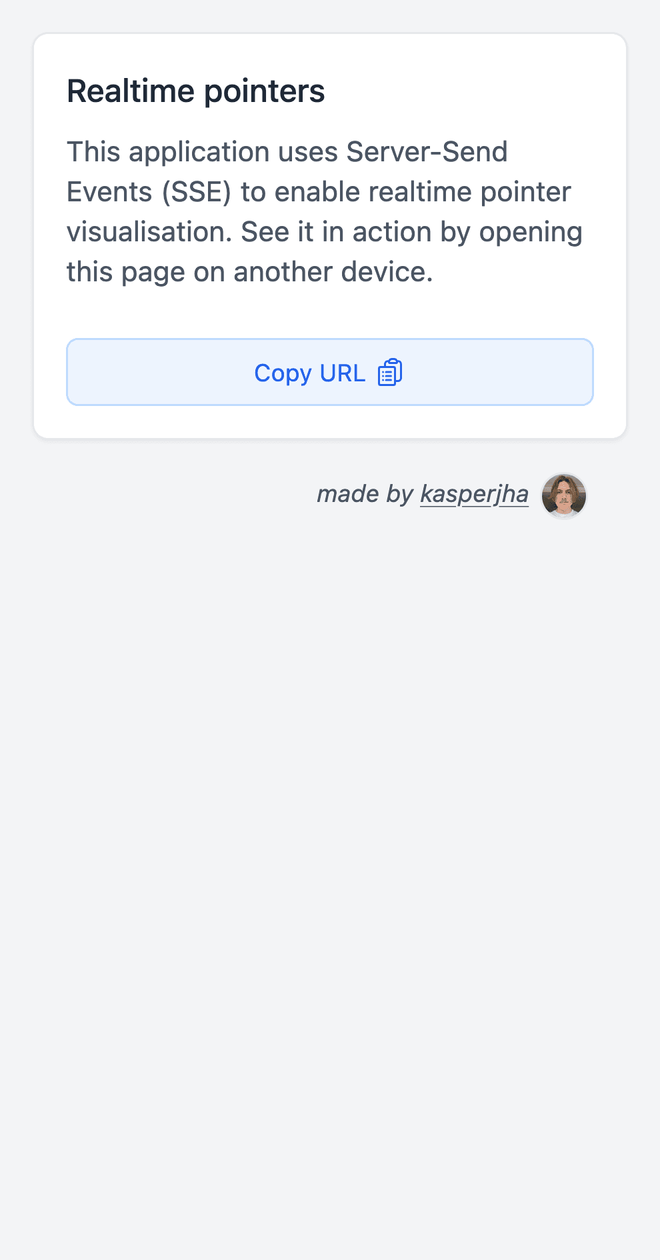This screenshot has height=1260, width=660.
Task: Click the "Realtime pointers" heading
Action: [x=196, y=92]
